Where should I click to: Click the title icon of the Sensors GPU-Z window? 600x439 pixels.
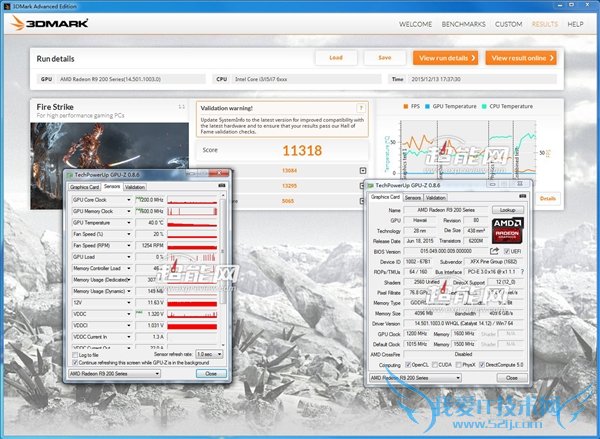(70, 175)
